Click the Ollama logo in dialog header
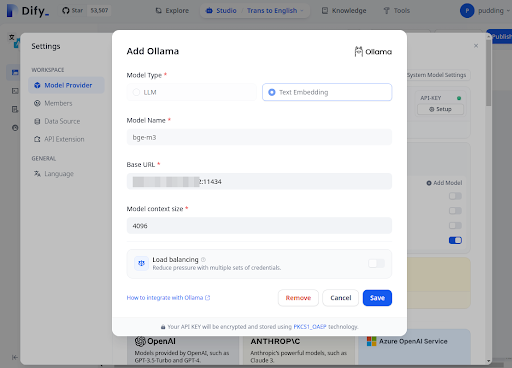The height and width of the screenshot is (368, 512). click(x=373, y=52)
